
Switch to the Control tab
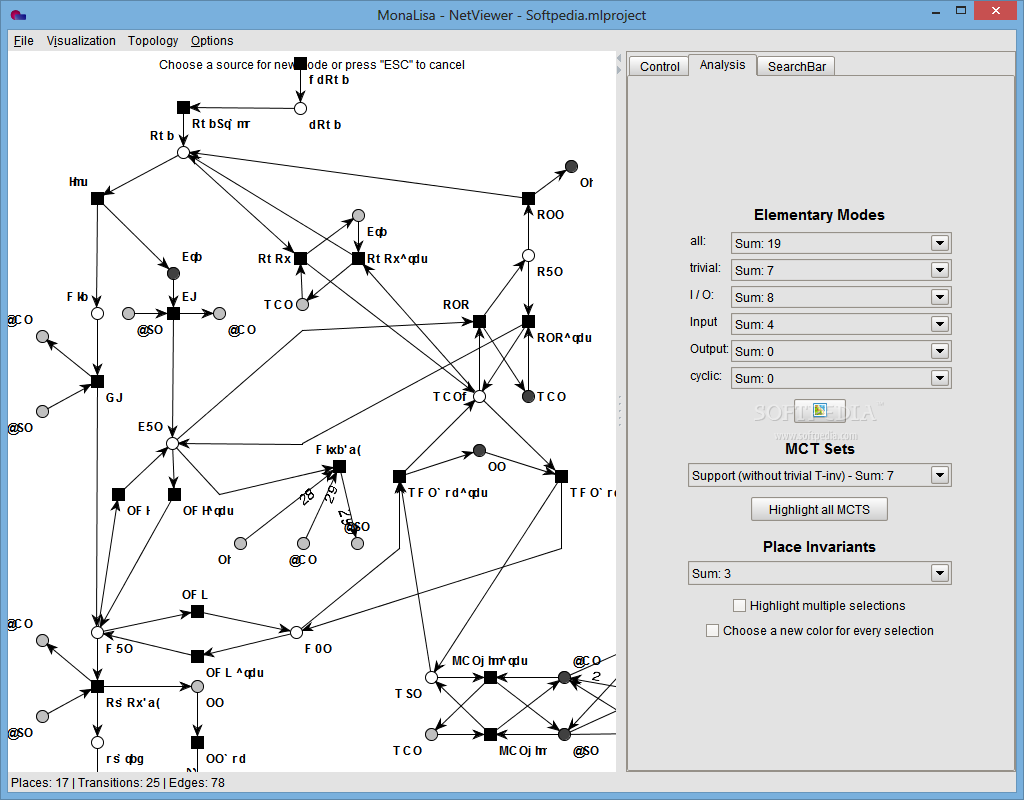point(660,67)
